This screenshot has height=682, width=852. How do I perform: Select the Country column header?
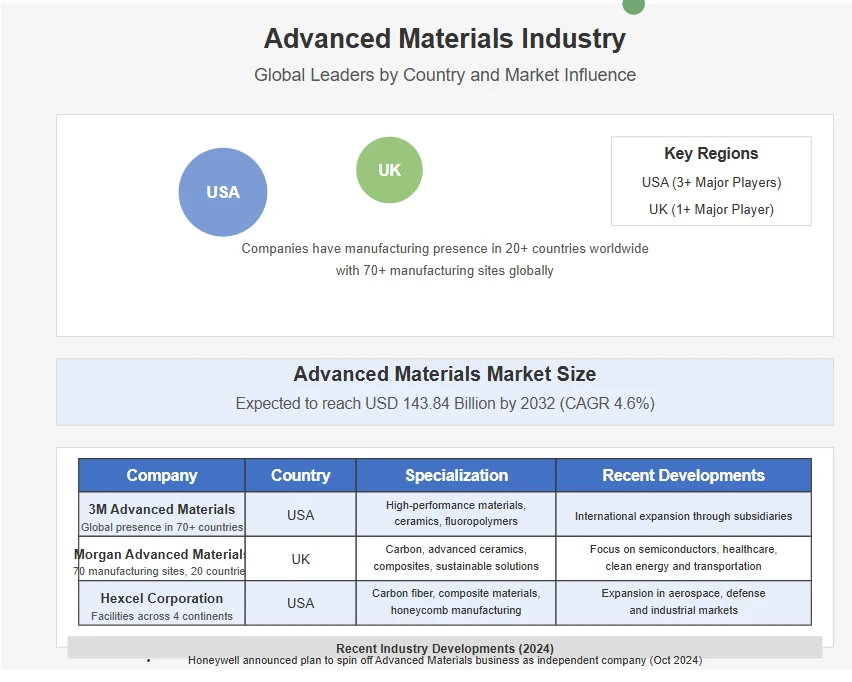300,475
